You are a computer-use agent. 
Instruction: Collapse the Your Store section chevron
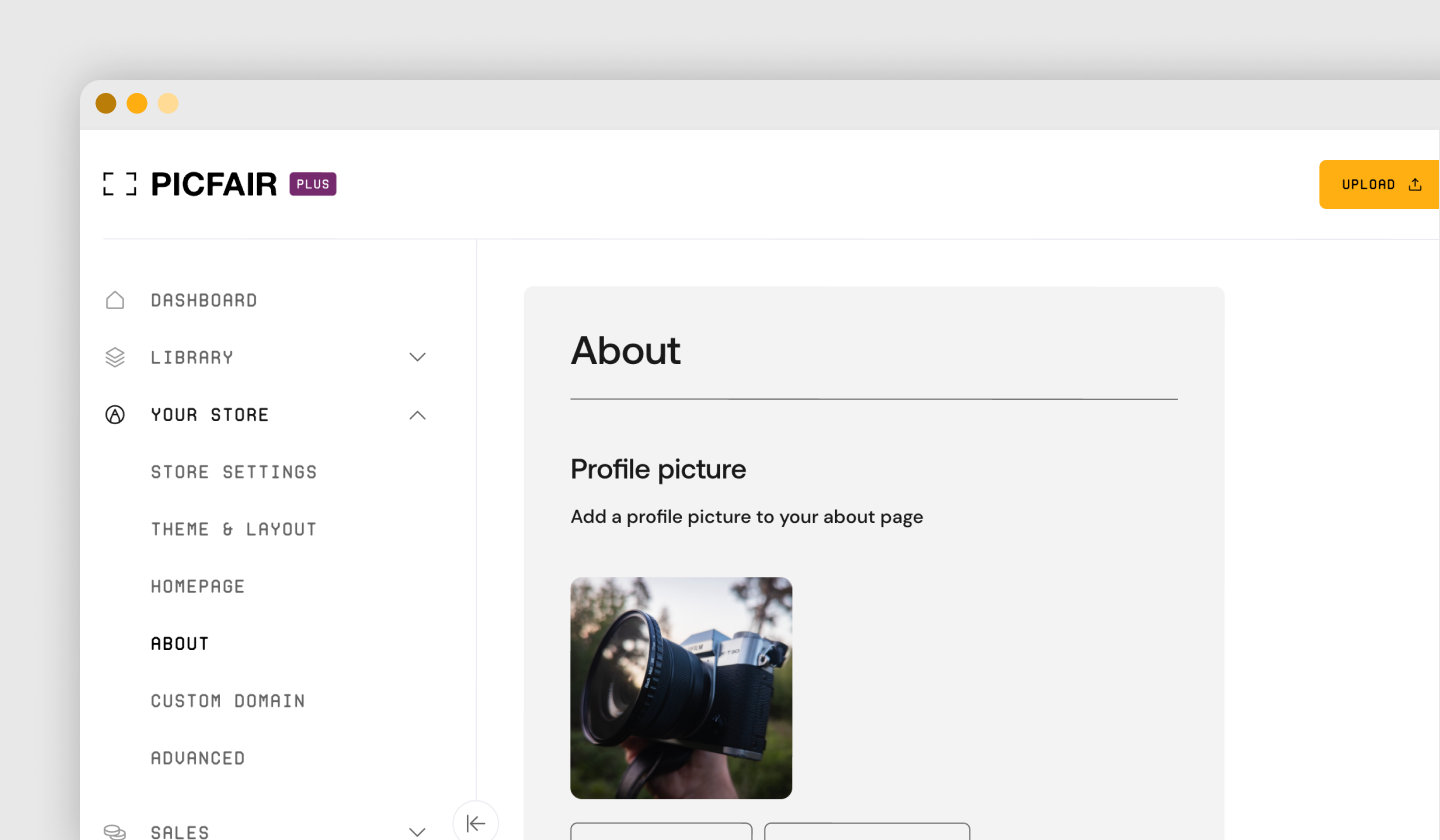(x=418, y=415)
